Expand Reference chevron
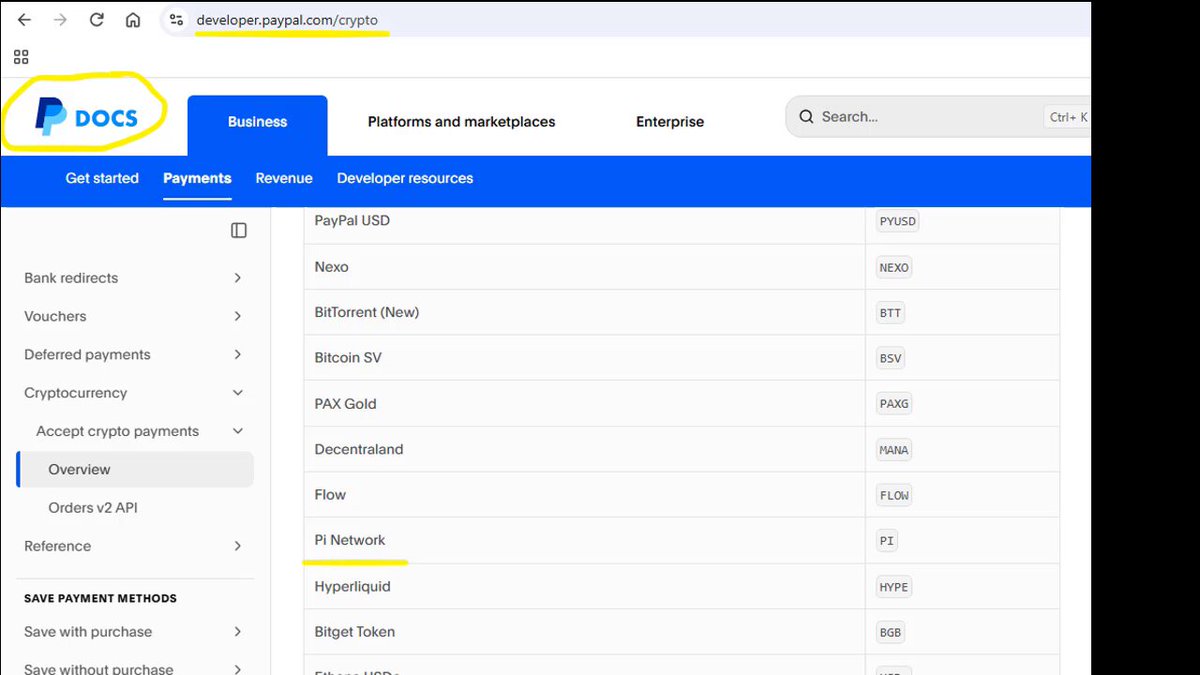This screenshot has height=675, width=1200. click(x=237, y=546)
